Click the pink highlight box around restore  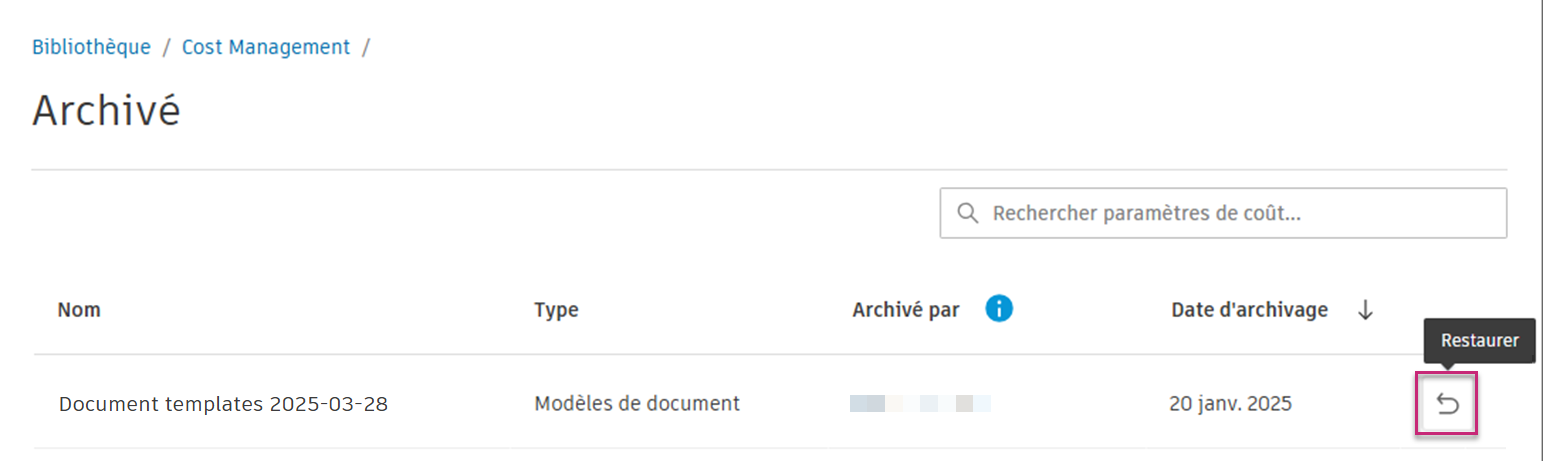point(1447,404)
